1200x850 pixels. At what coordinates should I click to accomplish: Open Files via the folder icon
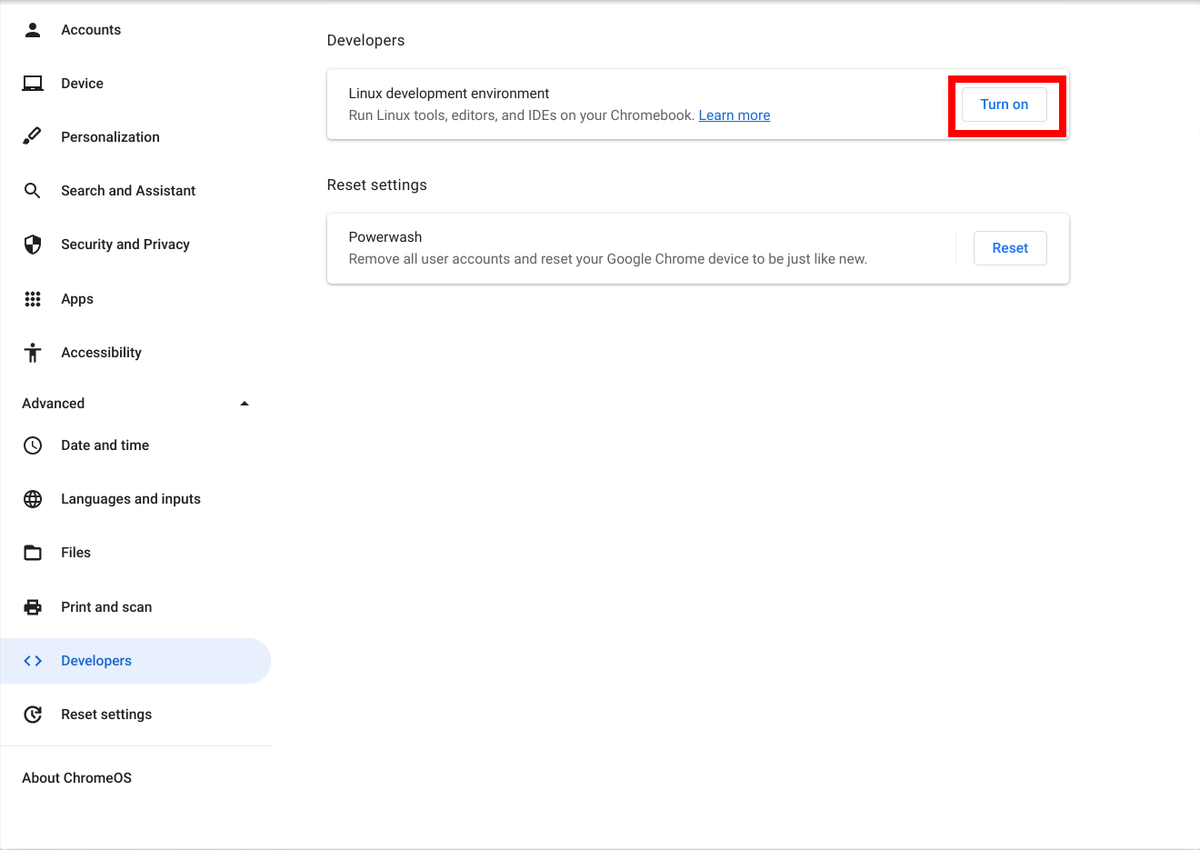click(32, 552)
